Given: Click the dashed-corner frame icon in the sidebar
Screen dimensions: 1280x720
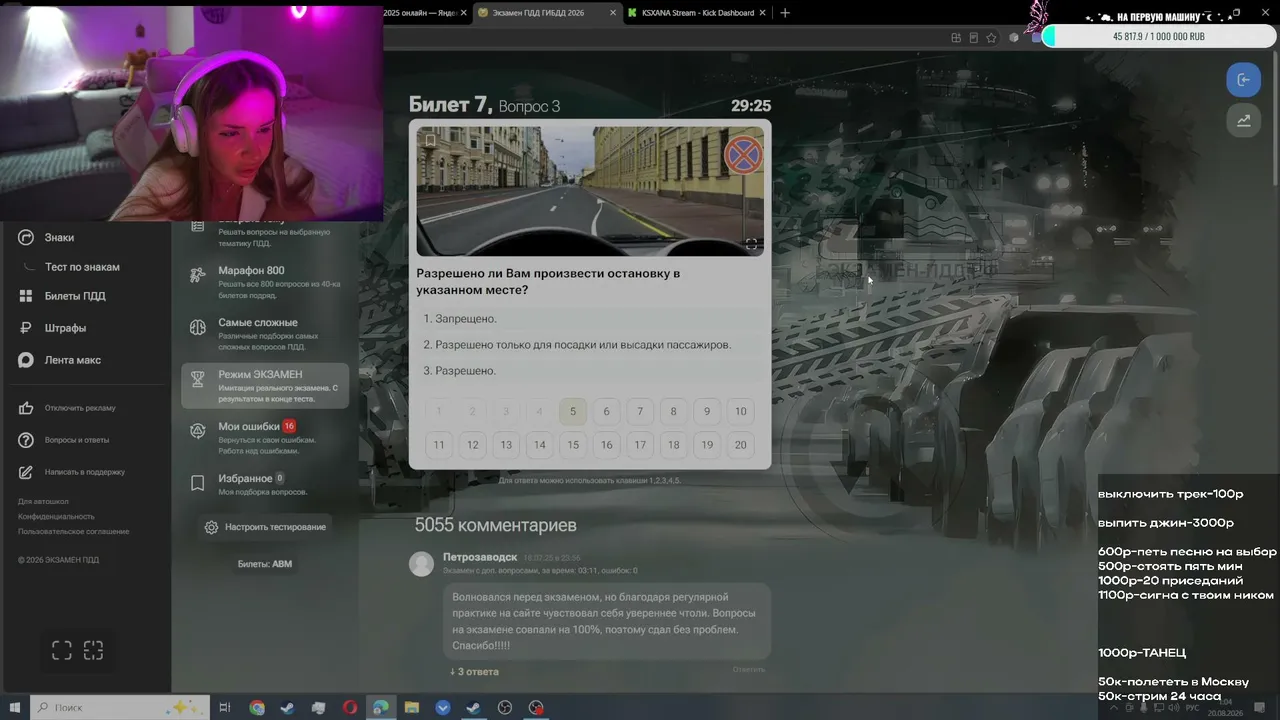Looking at the screenshot, I should [x=93, y=651].
